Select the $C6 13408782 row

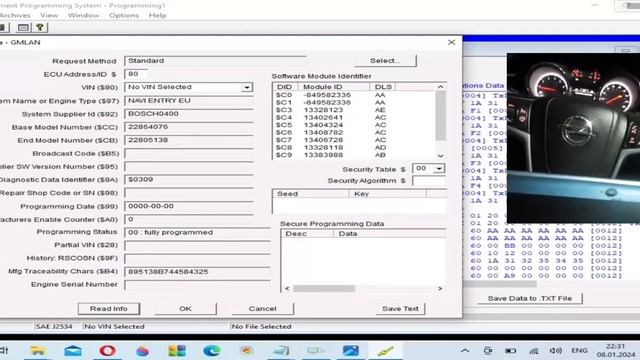[353, 132]
